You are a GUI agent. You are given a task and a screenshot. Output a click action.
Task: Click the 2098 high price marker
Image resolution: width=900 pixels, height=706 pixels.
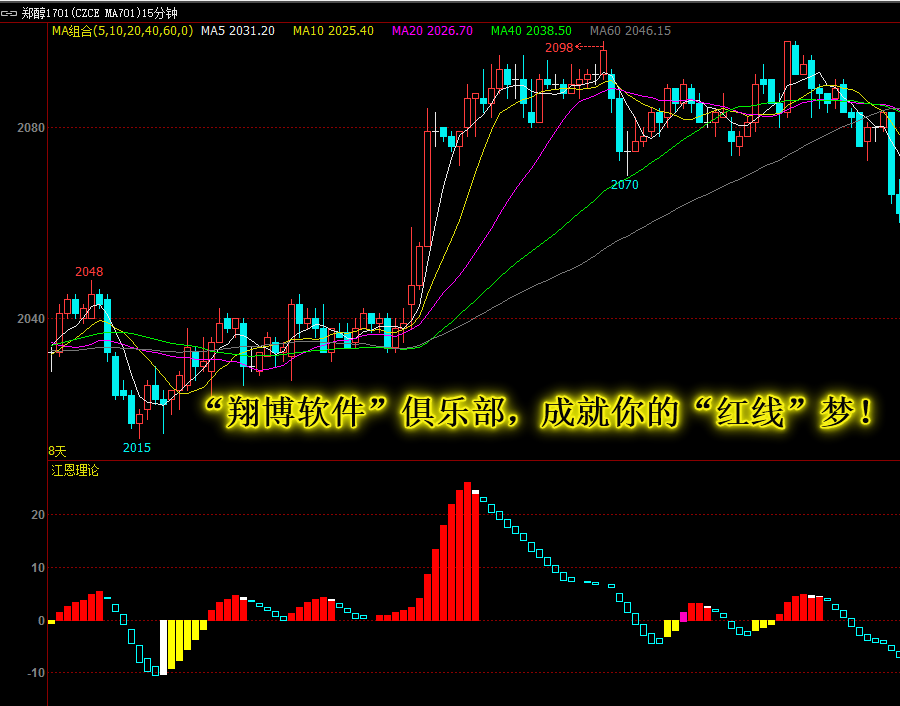(x=559, y=48)
